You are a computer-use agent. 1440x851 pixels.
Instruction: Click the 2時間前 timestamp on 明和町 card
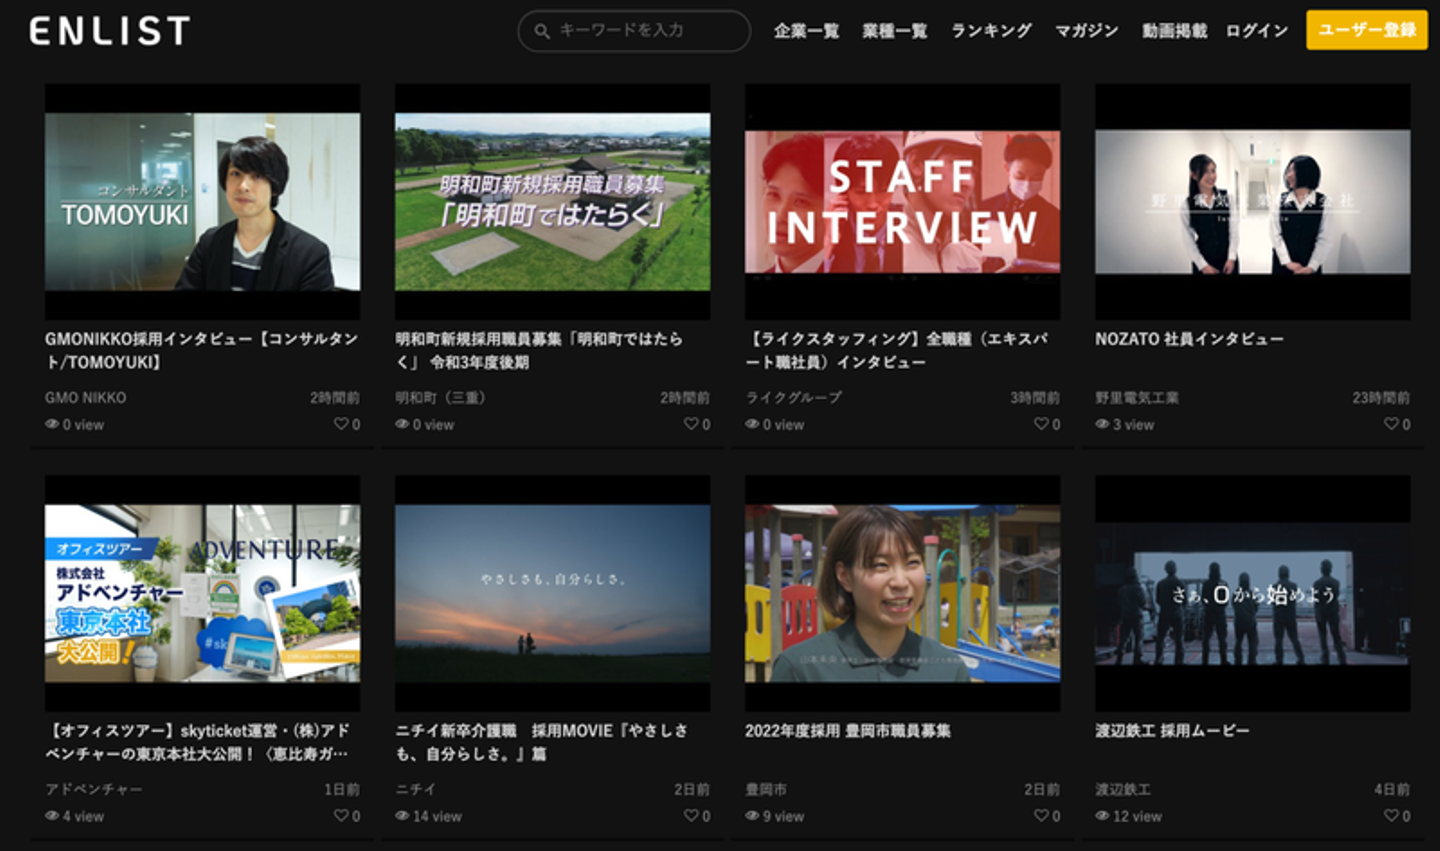[x=685, y=398]
